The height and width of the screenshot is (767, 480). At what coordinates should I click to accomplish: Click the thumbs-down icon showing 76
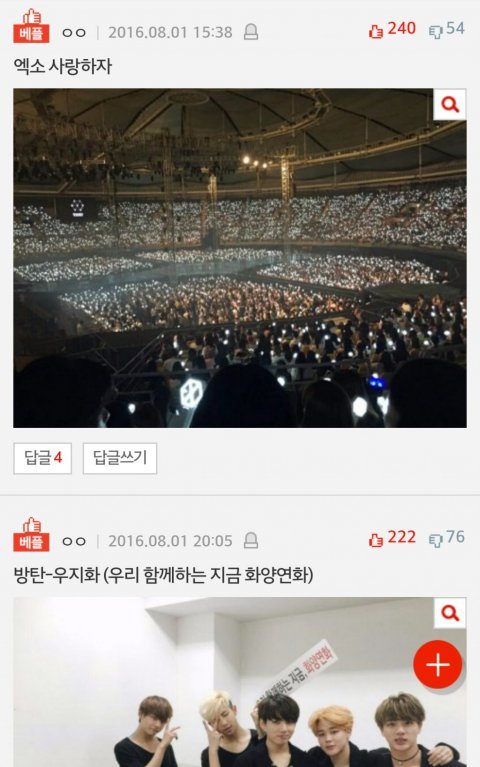click(435, 541)
